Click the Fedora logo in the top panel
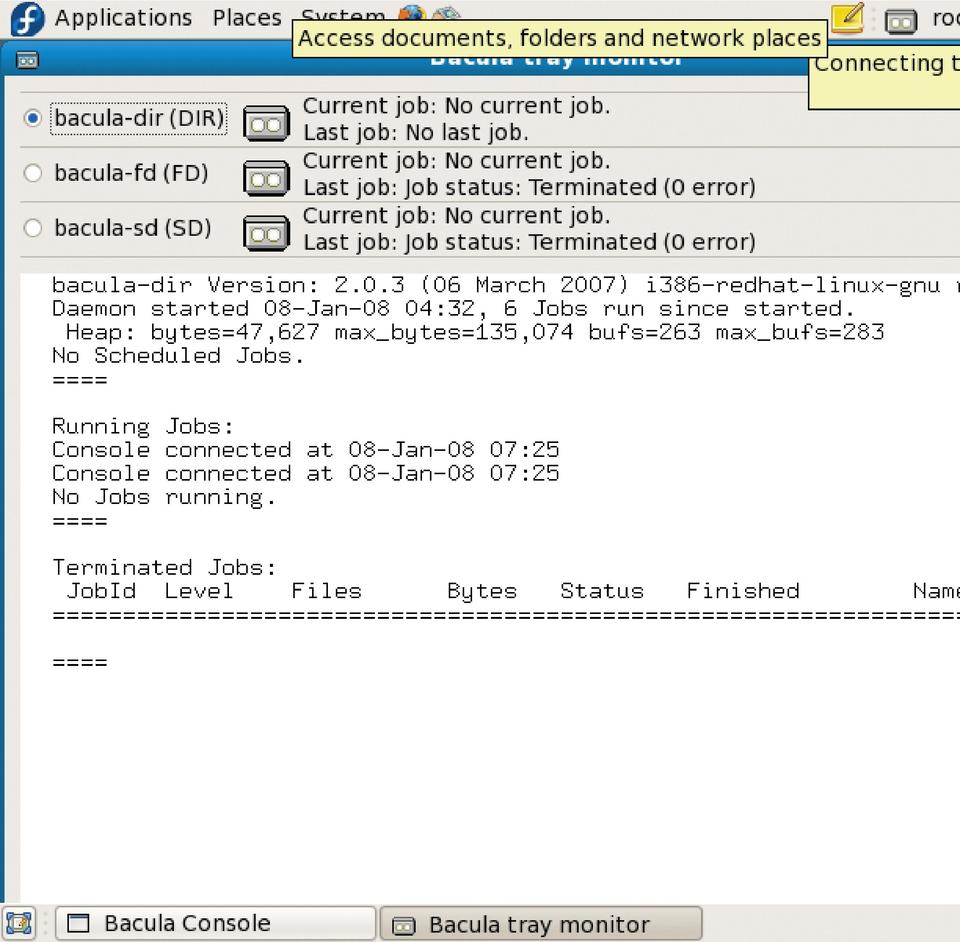The width and height of the screenshot is (960, 942). coord(27,18)
